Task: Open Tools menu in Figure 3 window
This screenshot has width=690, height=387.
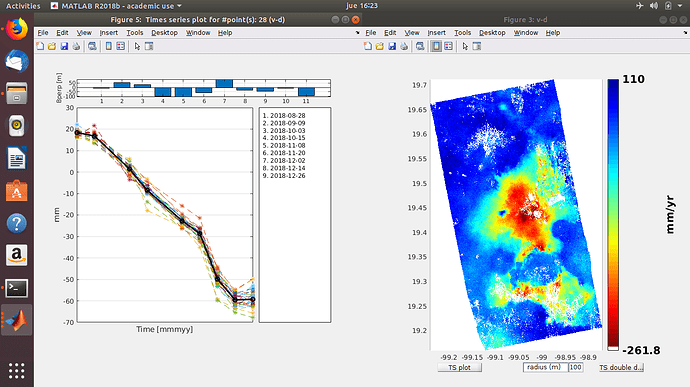Action: click(462, 33)
